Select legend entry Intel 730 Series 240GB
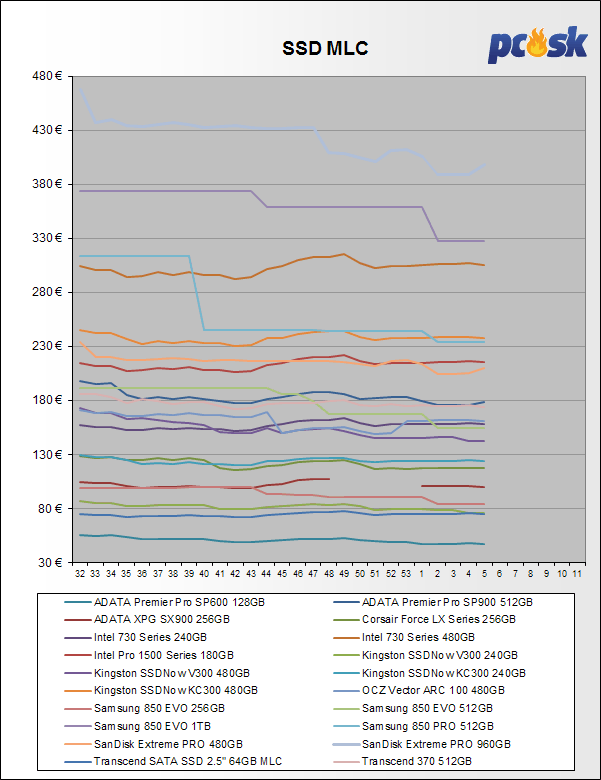 [135, 637]
